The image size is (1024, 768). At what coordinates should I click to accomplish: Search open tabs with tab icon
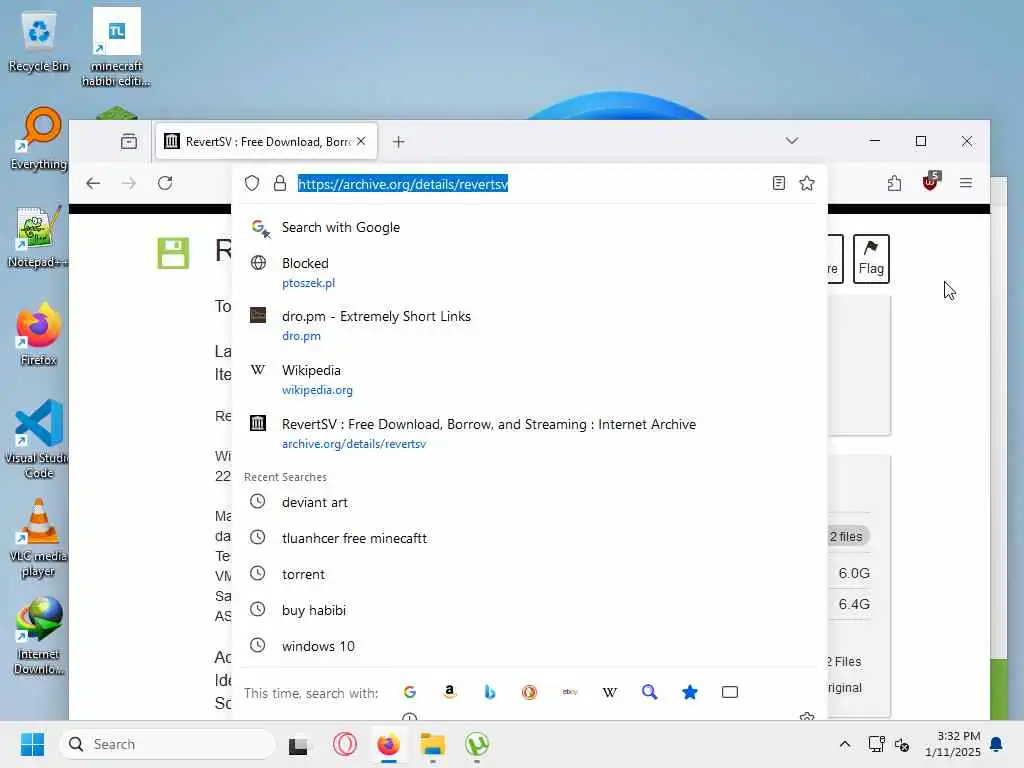click(x=729, y=692)
